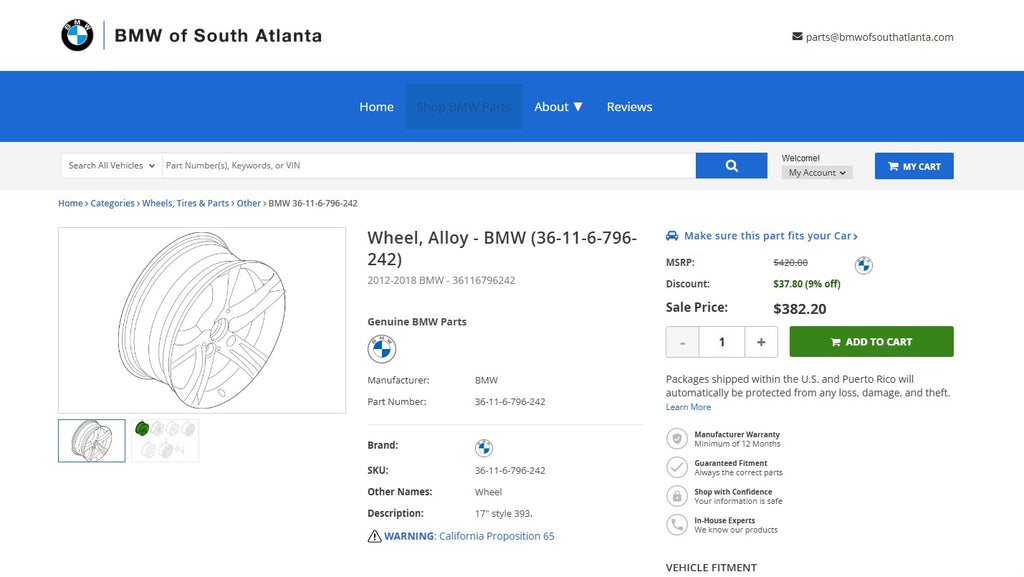
Task: Go to the Reviews menu item
Action: (x=629, y=107)
